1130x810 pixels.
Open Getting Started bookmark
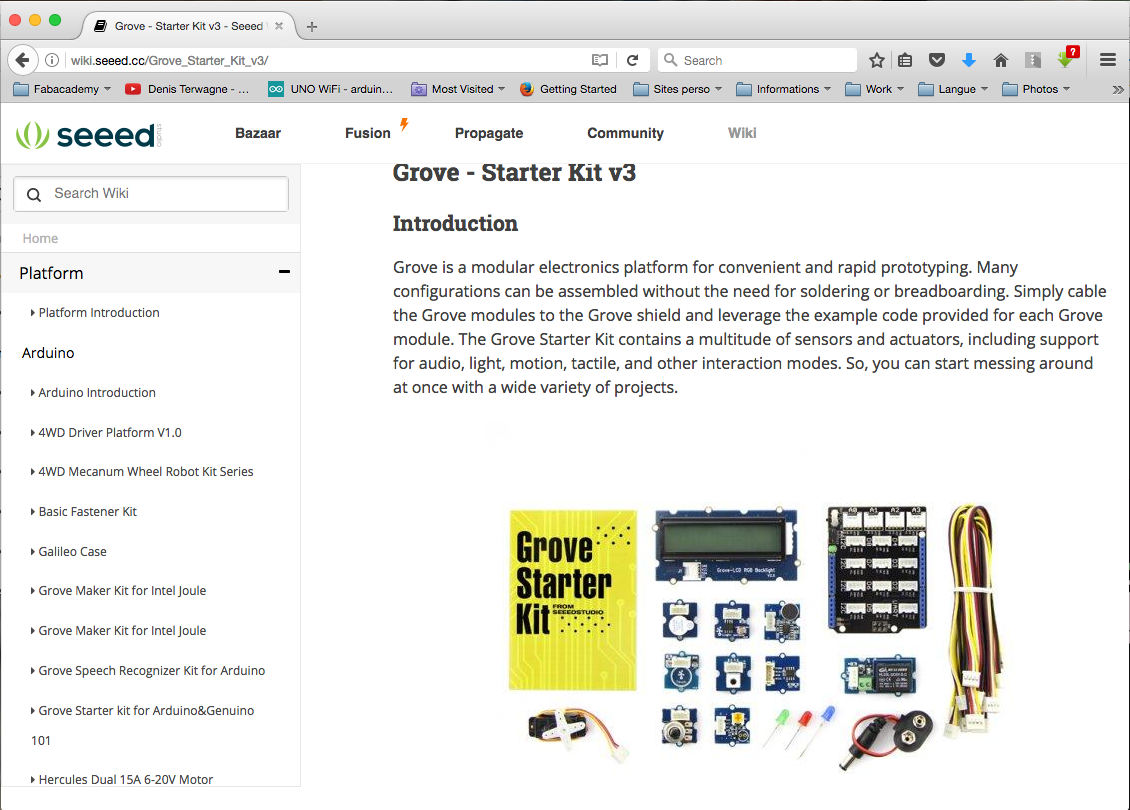pos(568,89)
